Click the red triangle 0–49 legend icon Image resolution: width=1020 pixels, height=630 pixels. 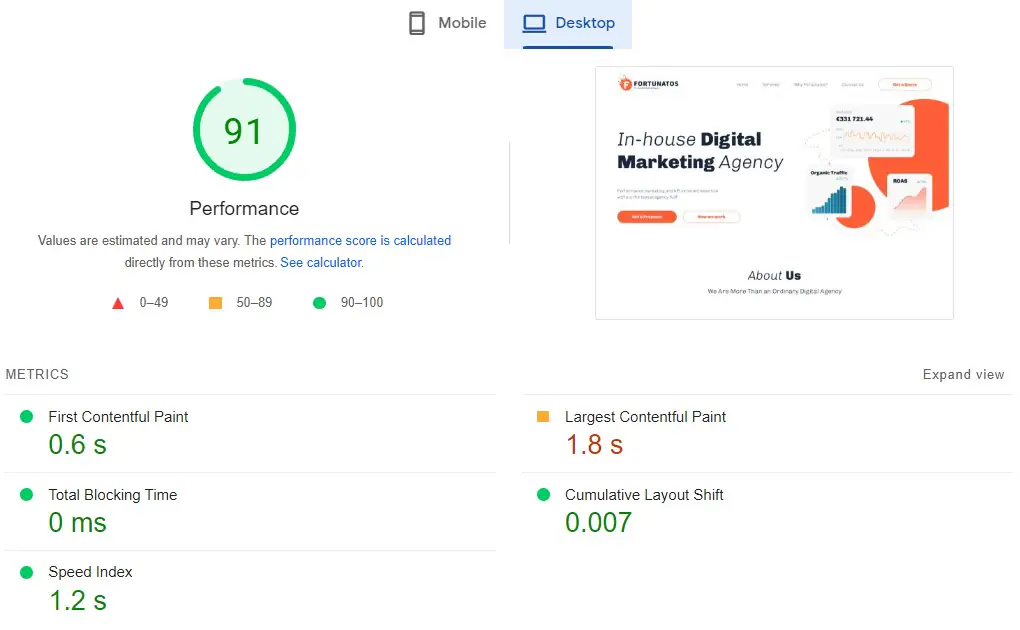point(118,303)
